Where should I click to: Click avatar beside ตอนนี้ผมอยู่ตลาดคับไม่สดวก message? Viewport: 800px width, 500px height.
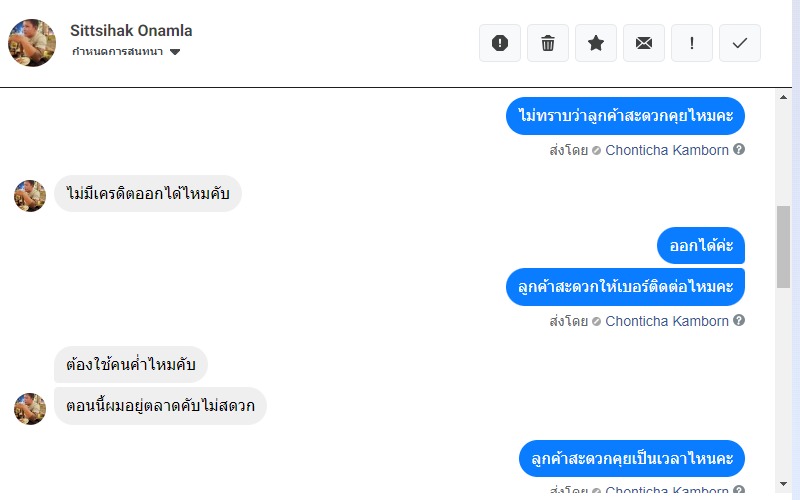click(30, 408)
